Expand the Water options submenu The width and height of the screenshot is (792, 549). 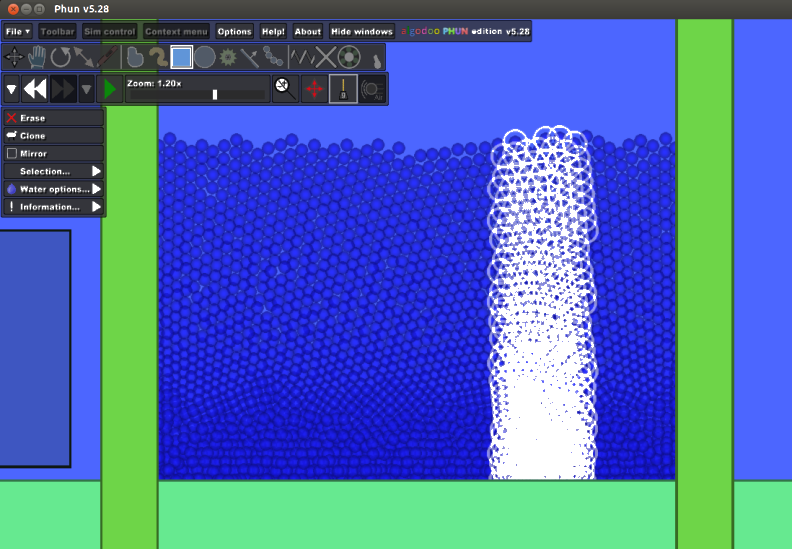coord(53,189)
